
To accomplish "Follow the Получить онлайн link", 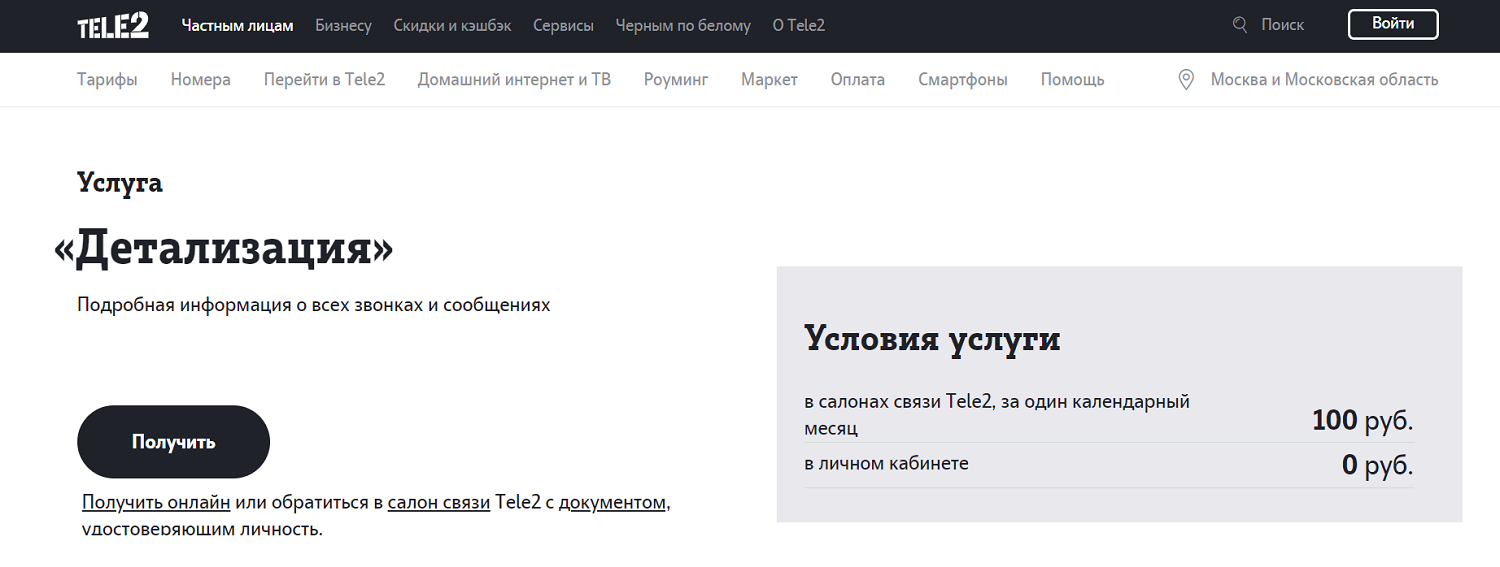I will (156, 503).
